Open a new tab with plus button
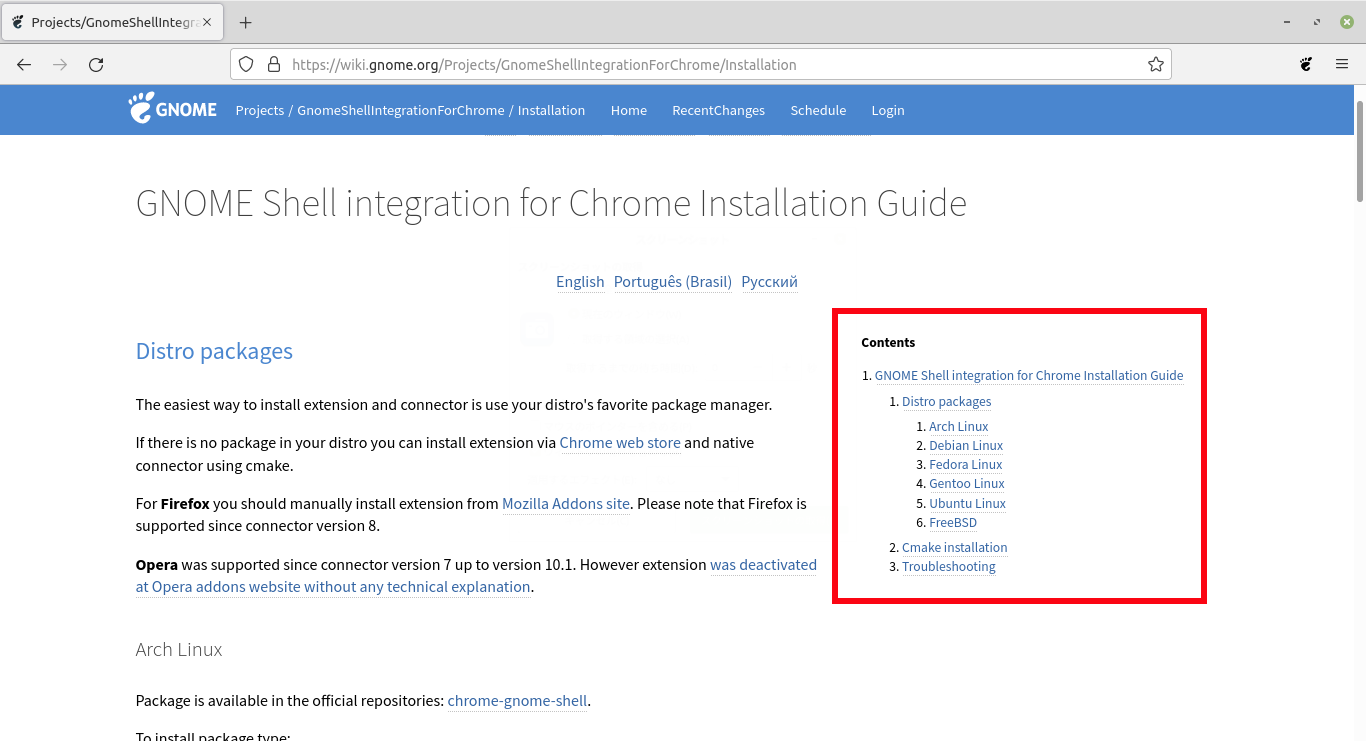The image size is (1366, 741). coord(246,22)
